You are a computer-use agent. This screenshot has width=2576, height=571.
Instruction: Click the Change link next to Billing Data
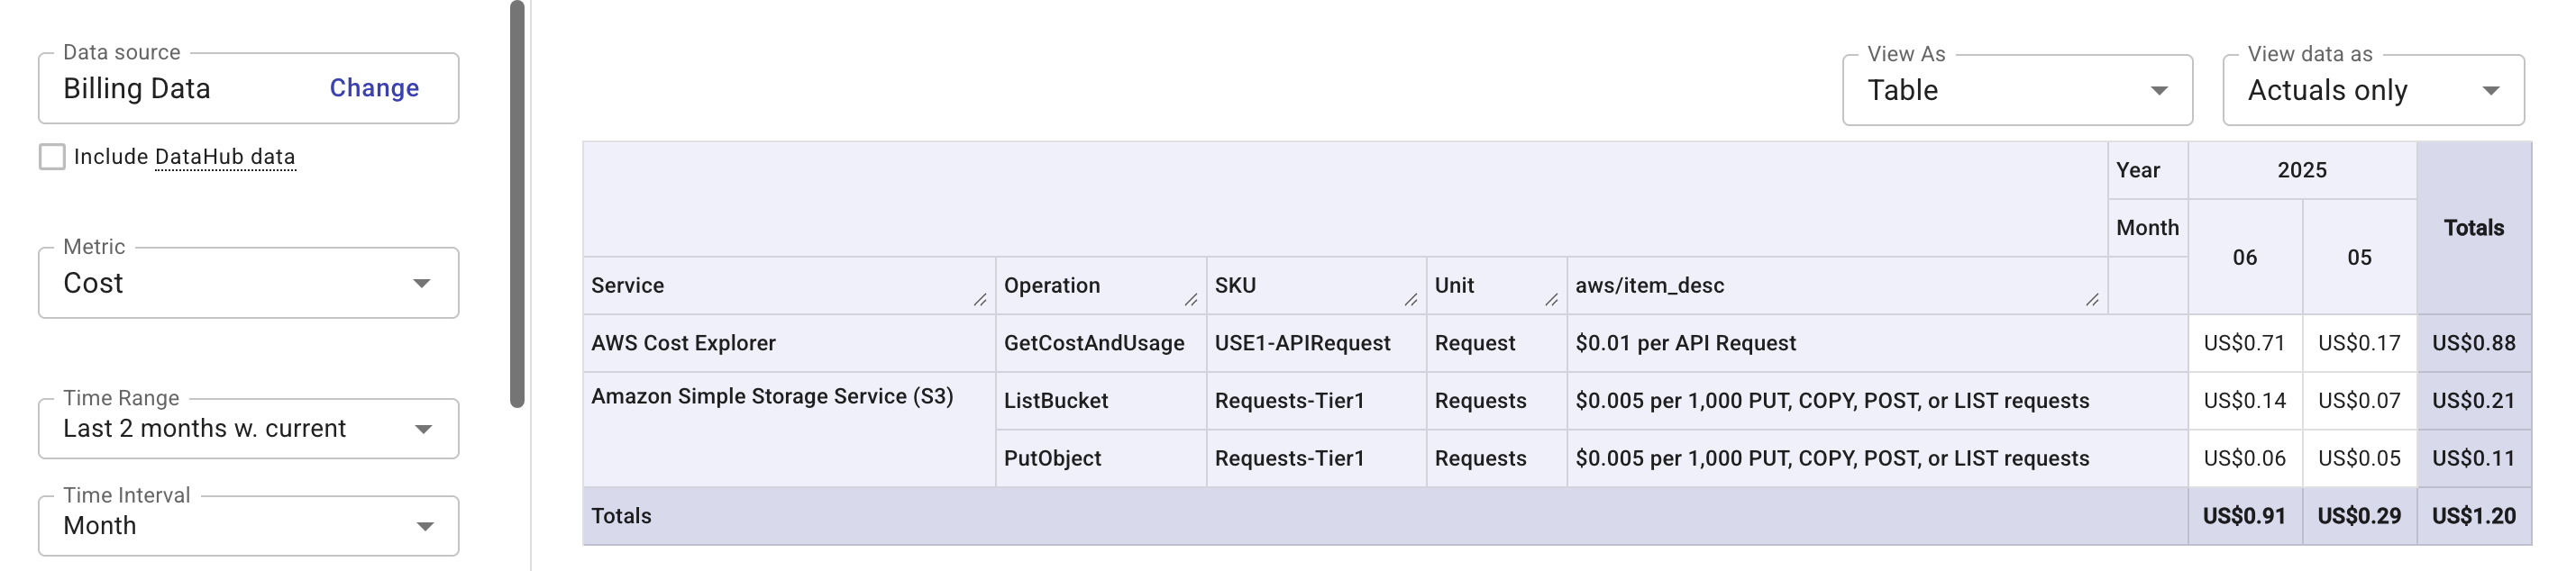(373, 88)
